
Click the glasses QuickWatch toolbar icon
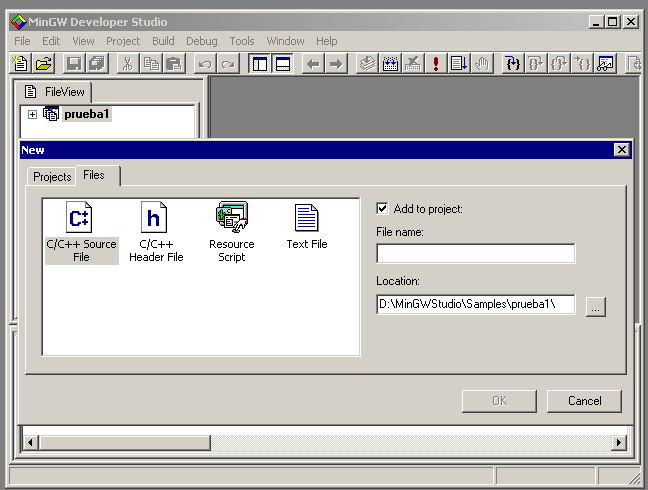point(605,64)
